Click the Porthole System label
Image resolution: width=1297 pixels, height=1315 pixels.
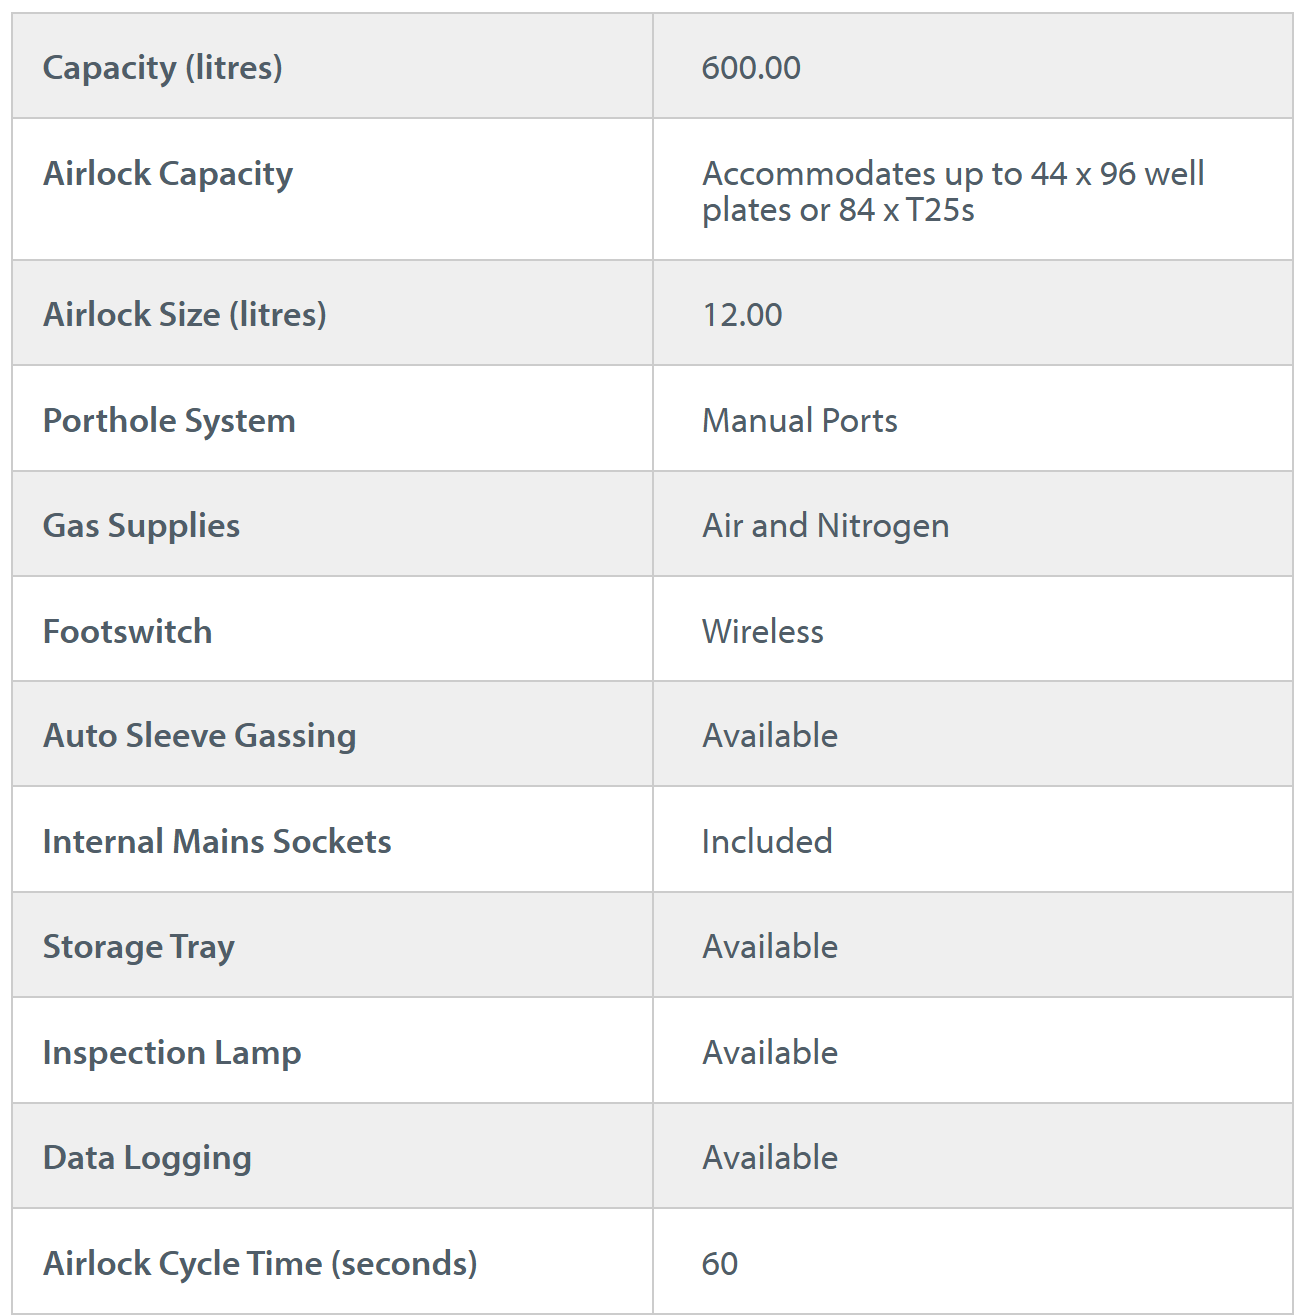click(x=169, y=421)
